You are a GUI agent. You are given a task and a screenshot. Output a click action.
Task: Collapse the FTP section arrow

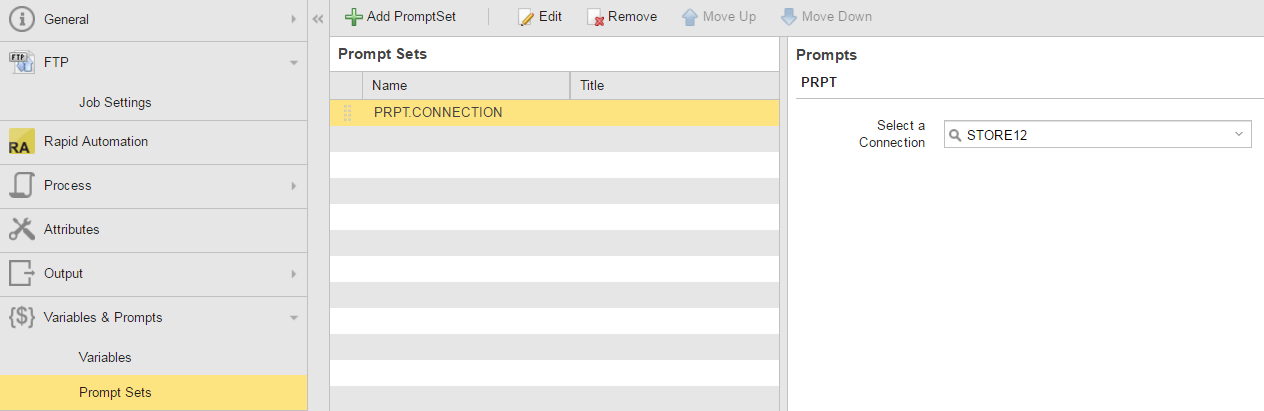tap(293, 63)
